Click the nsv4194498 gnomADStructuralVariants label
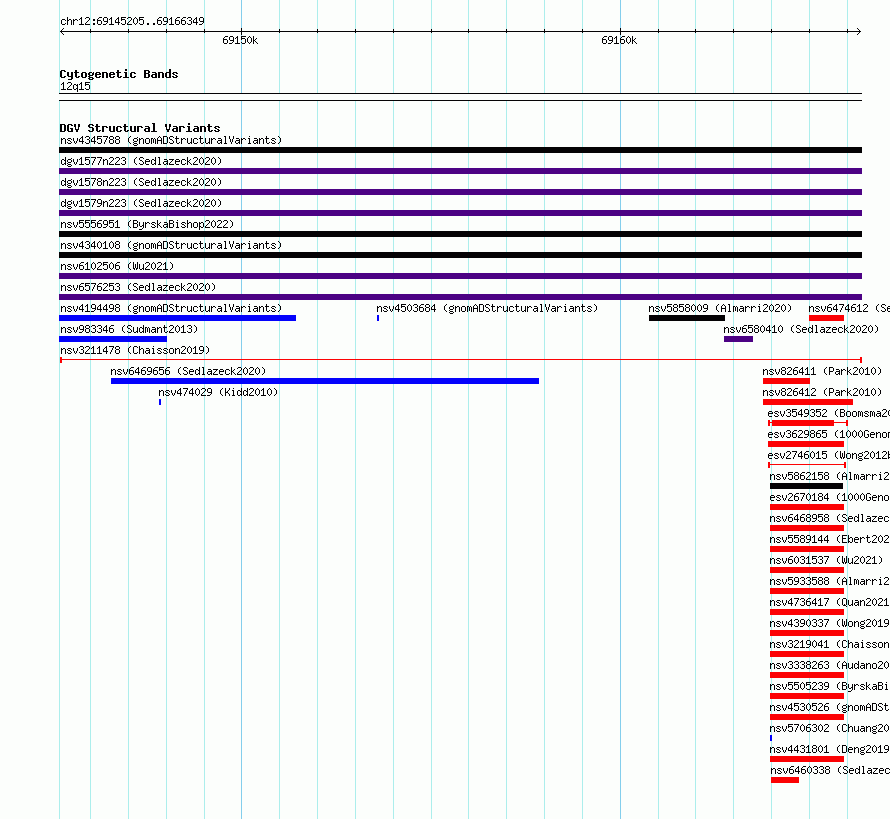Image resolution: width=890 pixels, height=819 pixels. (x=171, y=308)
